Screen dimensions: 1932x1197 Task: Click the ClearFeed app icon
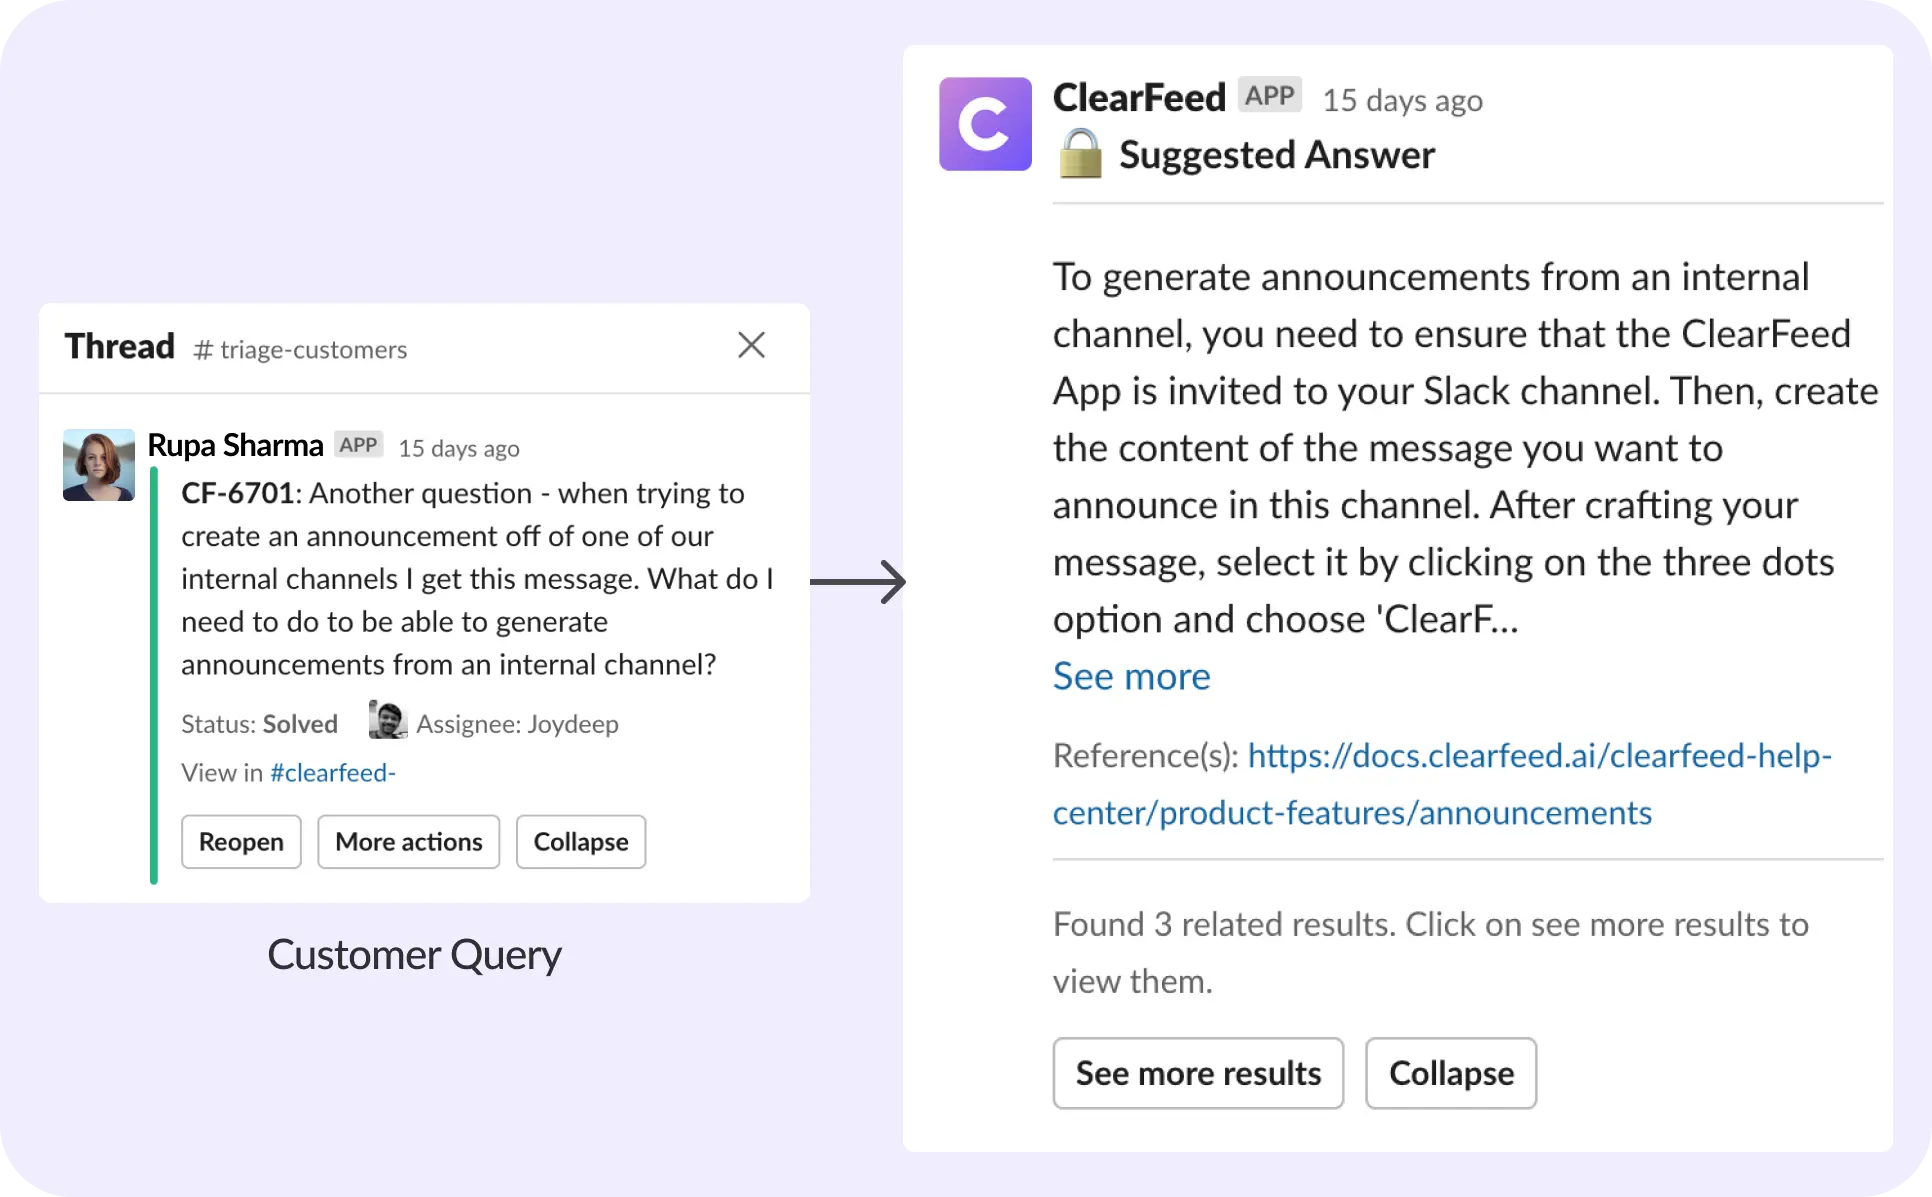click(984, 123)
